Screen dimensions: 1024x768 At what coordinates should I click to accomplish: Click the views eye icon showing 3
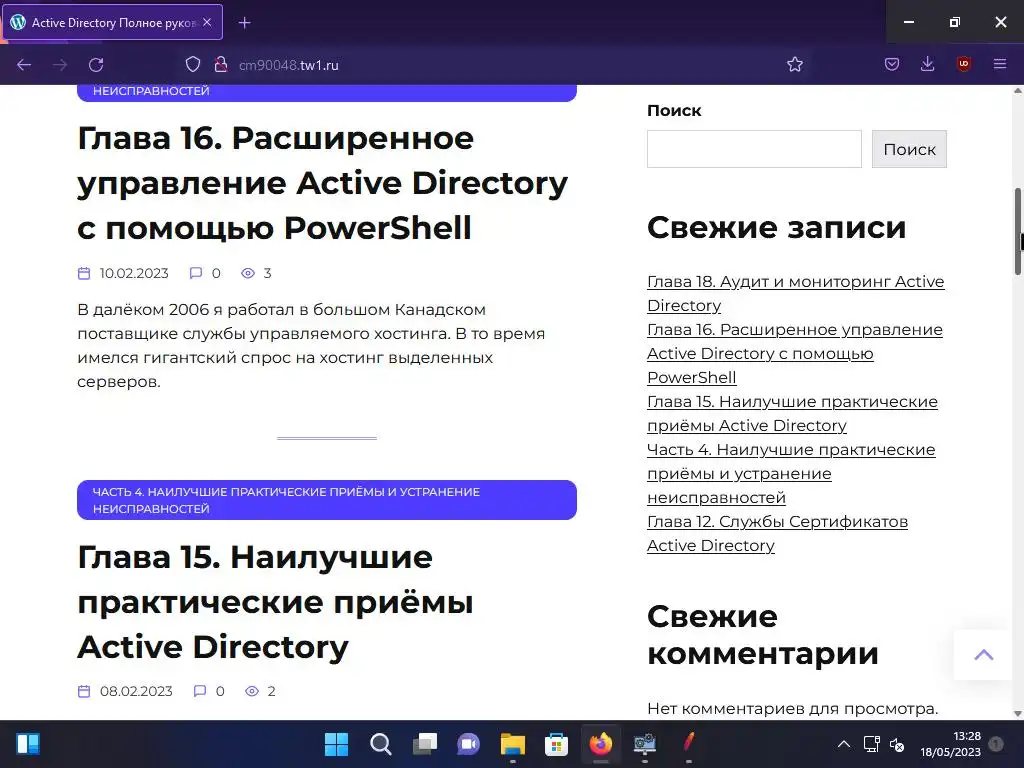248,273
